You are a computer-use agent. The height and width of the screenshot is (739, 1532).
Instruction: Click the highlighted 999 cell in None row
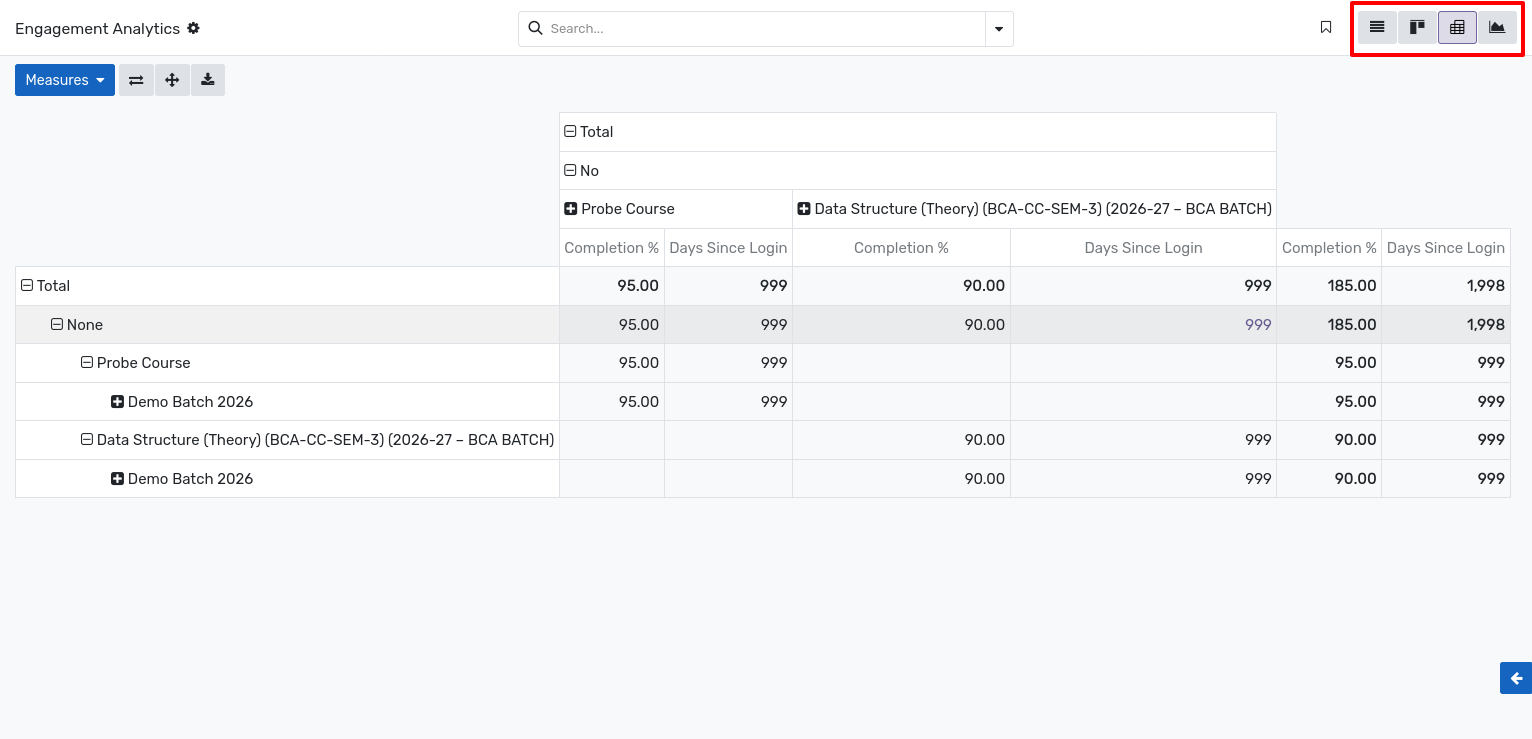tap(1143, 325)
